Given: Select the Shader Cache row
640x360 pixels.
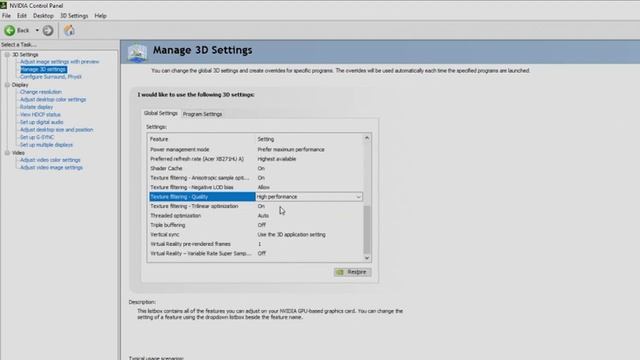Looking at the screenshot, I should [x=255, y=168].
